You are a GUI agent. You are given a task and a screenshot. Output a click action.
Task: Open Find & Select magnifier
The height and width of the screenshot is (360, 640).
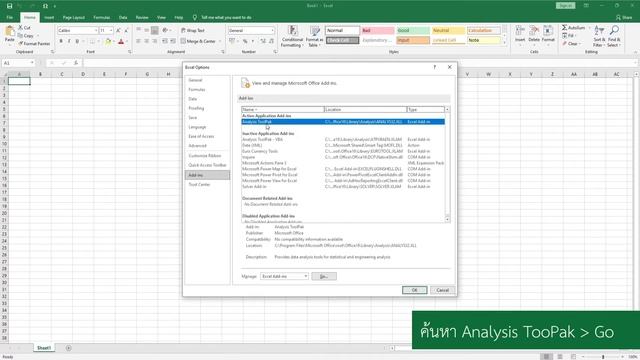[x=614, y=36]
